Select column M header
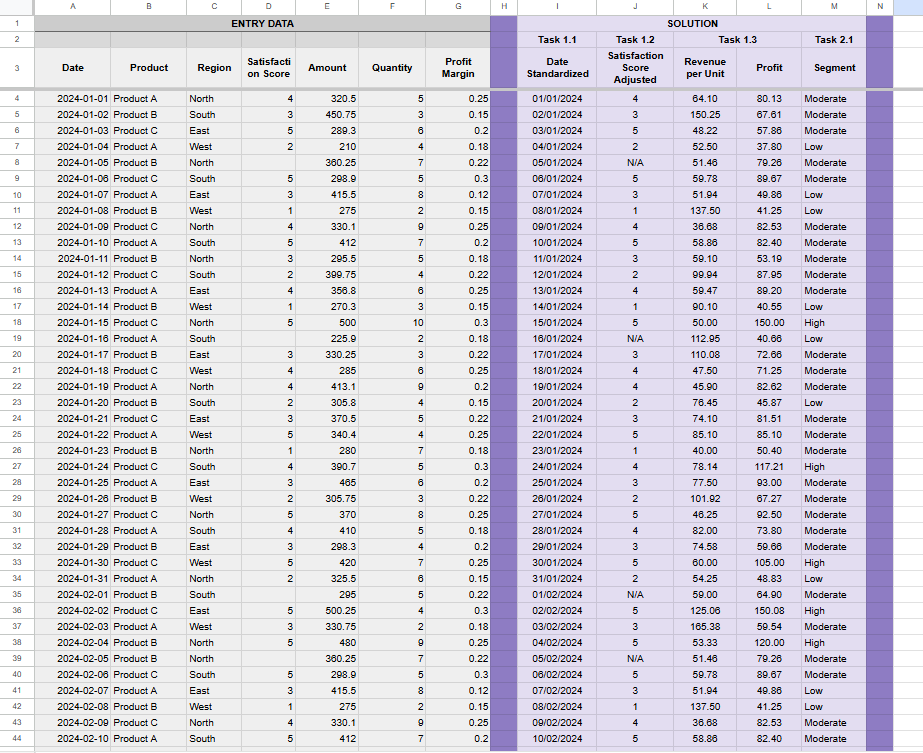923x753 pixels. [x=834, y=6]
